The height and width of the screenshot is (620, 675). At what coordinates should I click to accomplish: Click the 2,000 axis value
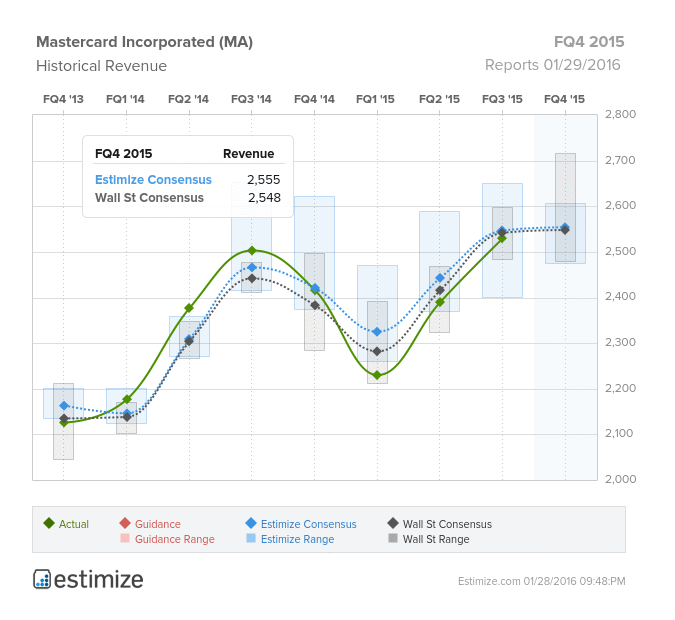click(620, 479)
